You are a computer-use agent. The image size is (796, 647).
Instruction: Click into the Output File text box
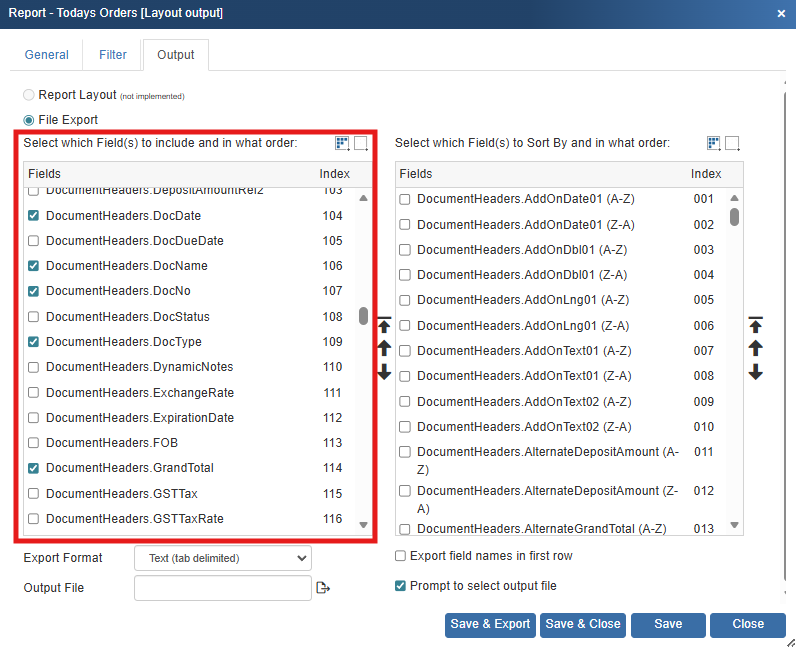(223, 588)
